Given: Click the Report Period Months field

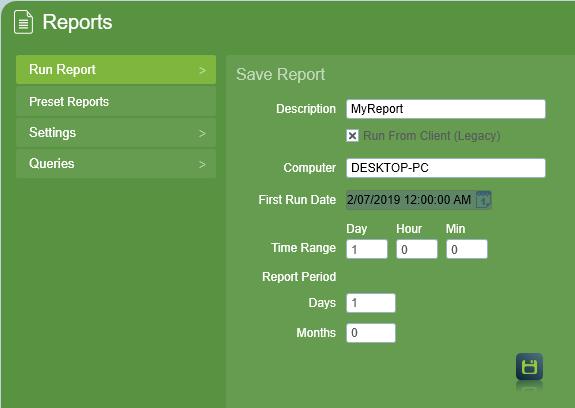Looking at the screenshot, I should [x=371, y=333].
